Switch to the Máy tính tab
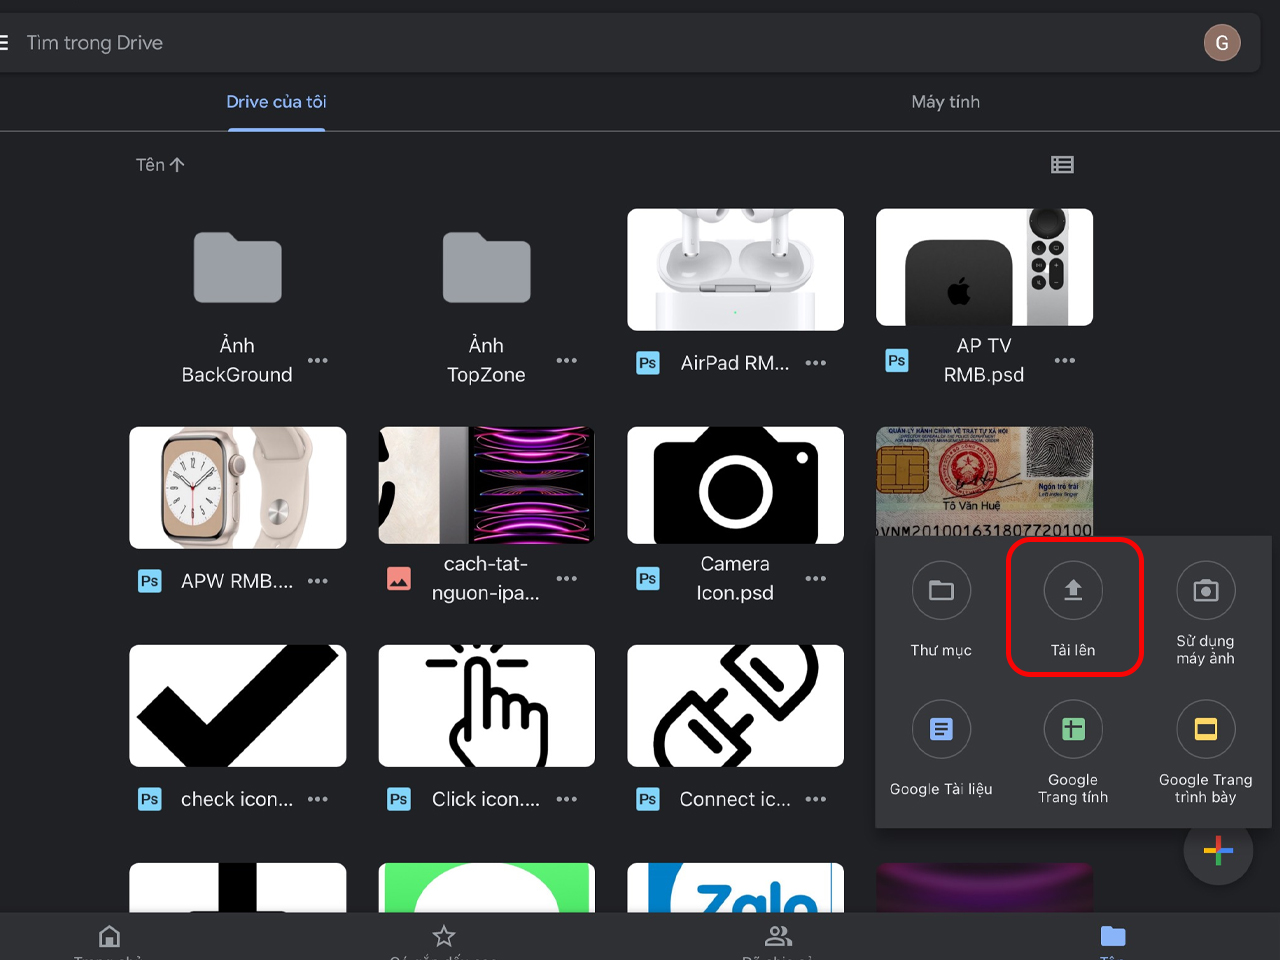1280x960 pixels. point(945,102)
